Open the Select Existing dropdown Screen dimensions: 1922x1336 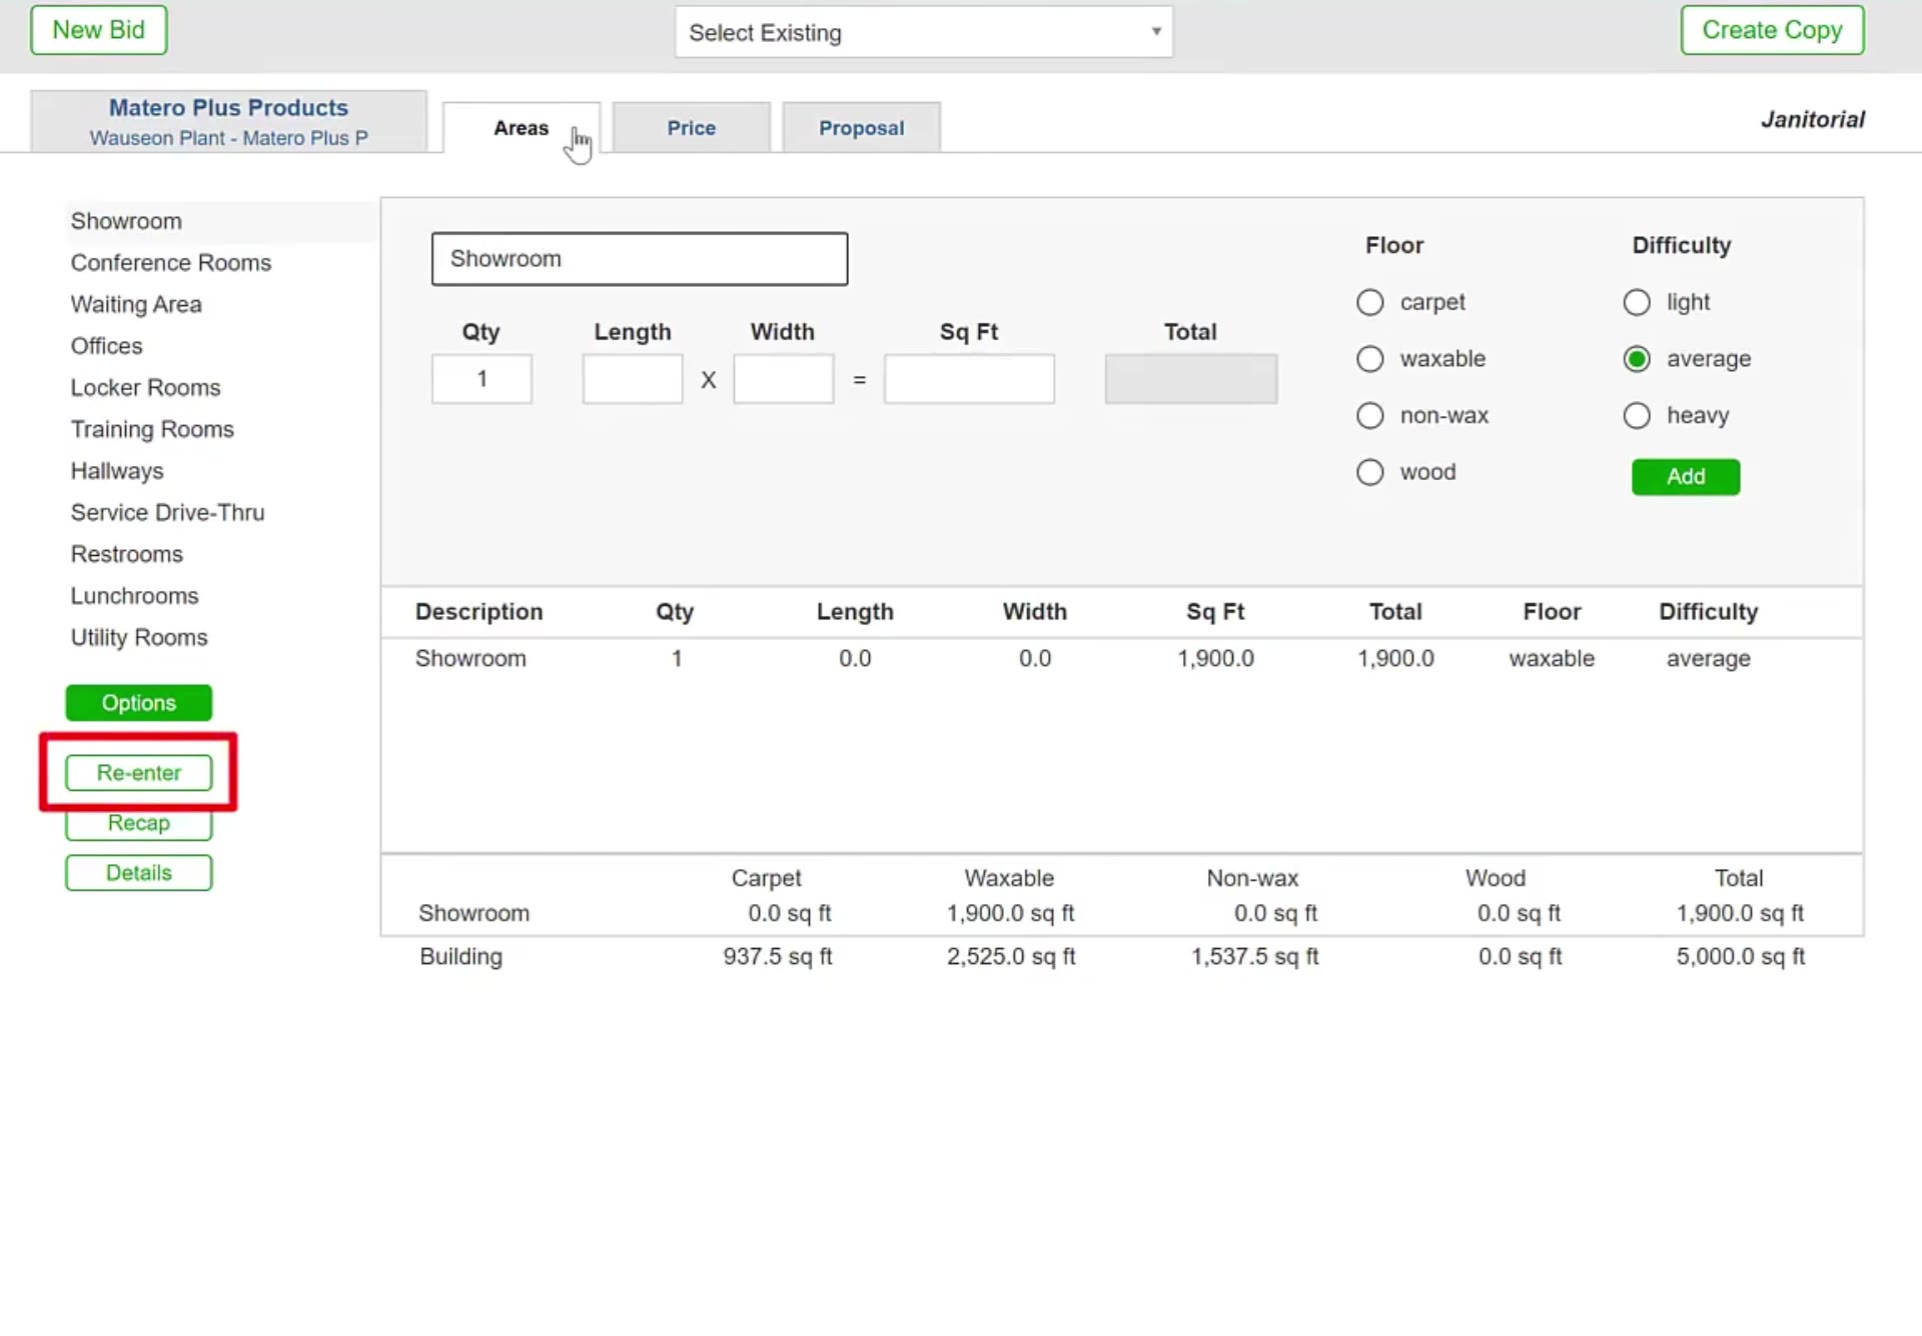point(923,32)
